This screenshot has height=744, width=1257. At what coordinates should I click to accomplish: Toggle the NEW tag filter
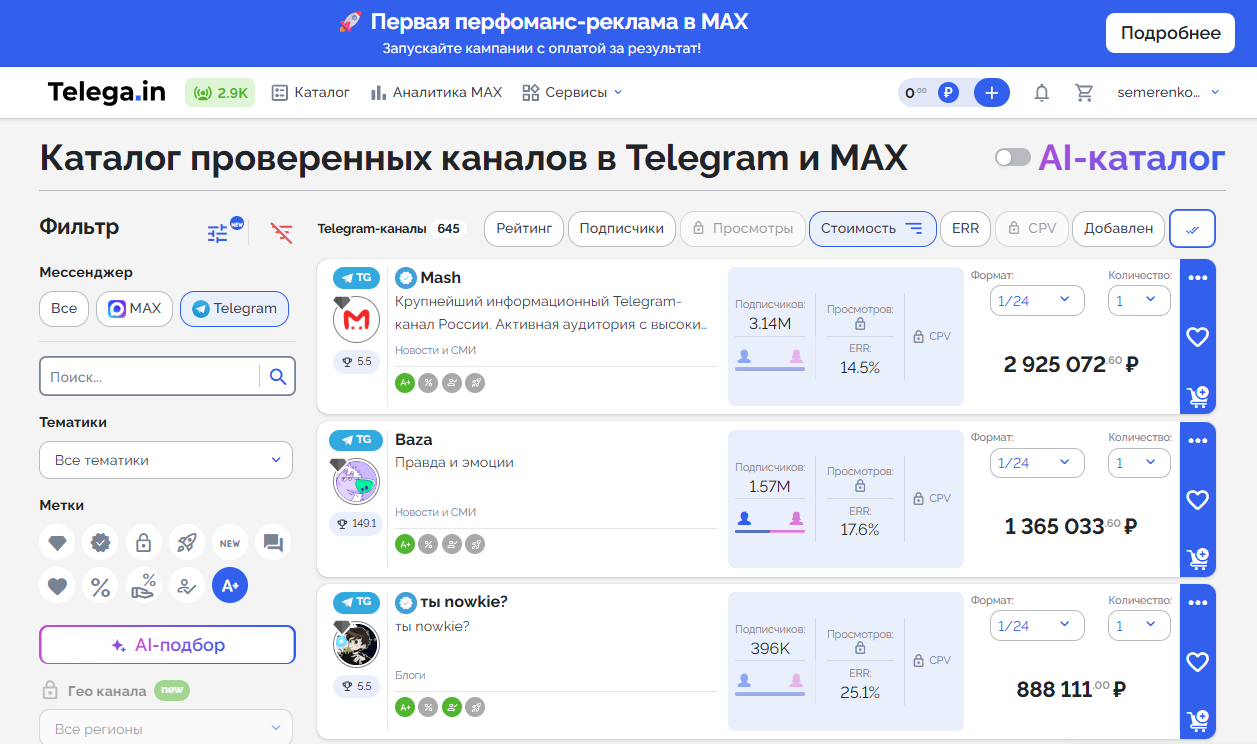click(230, 543)
